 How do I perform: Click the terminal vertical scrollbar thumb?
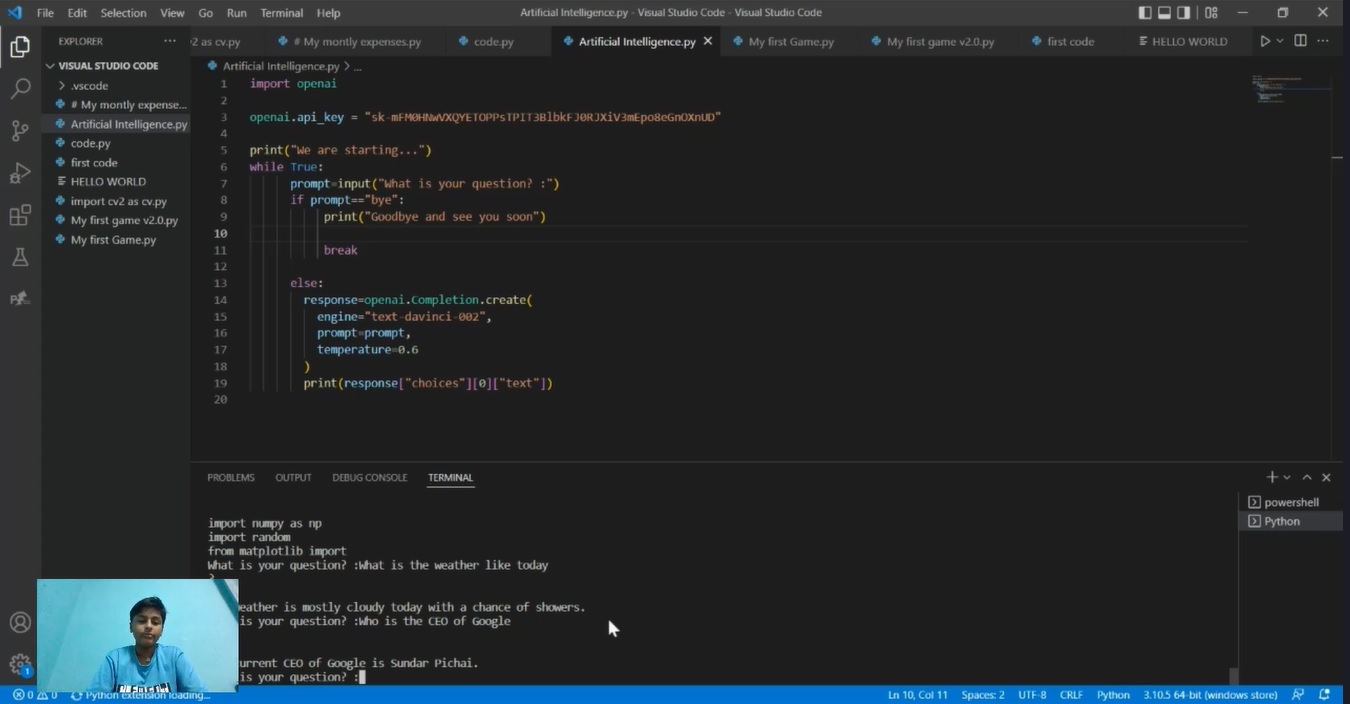pyautogui.click(x=1233, y=676)
